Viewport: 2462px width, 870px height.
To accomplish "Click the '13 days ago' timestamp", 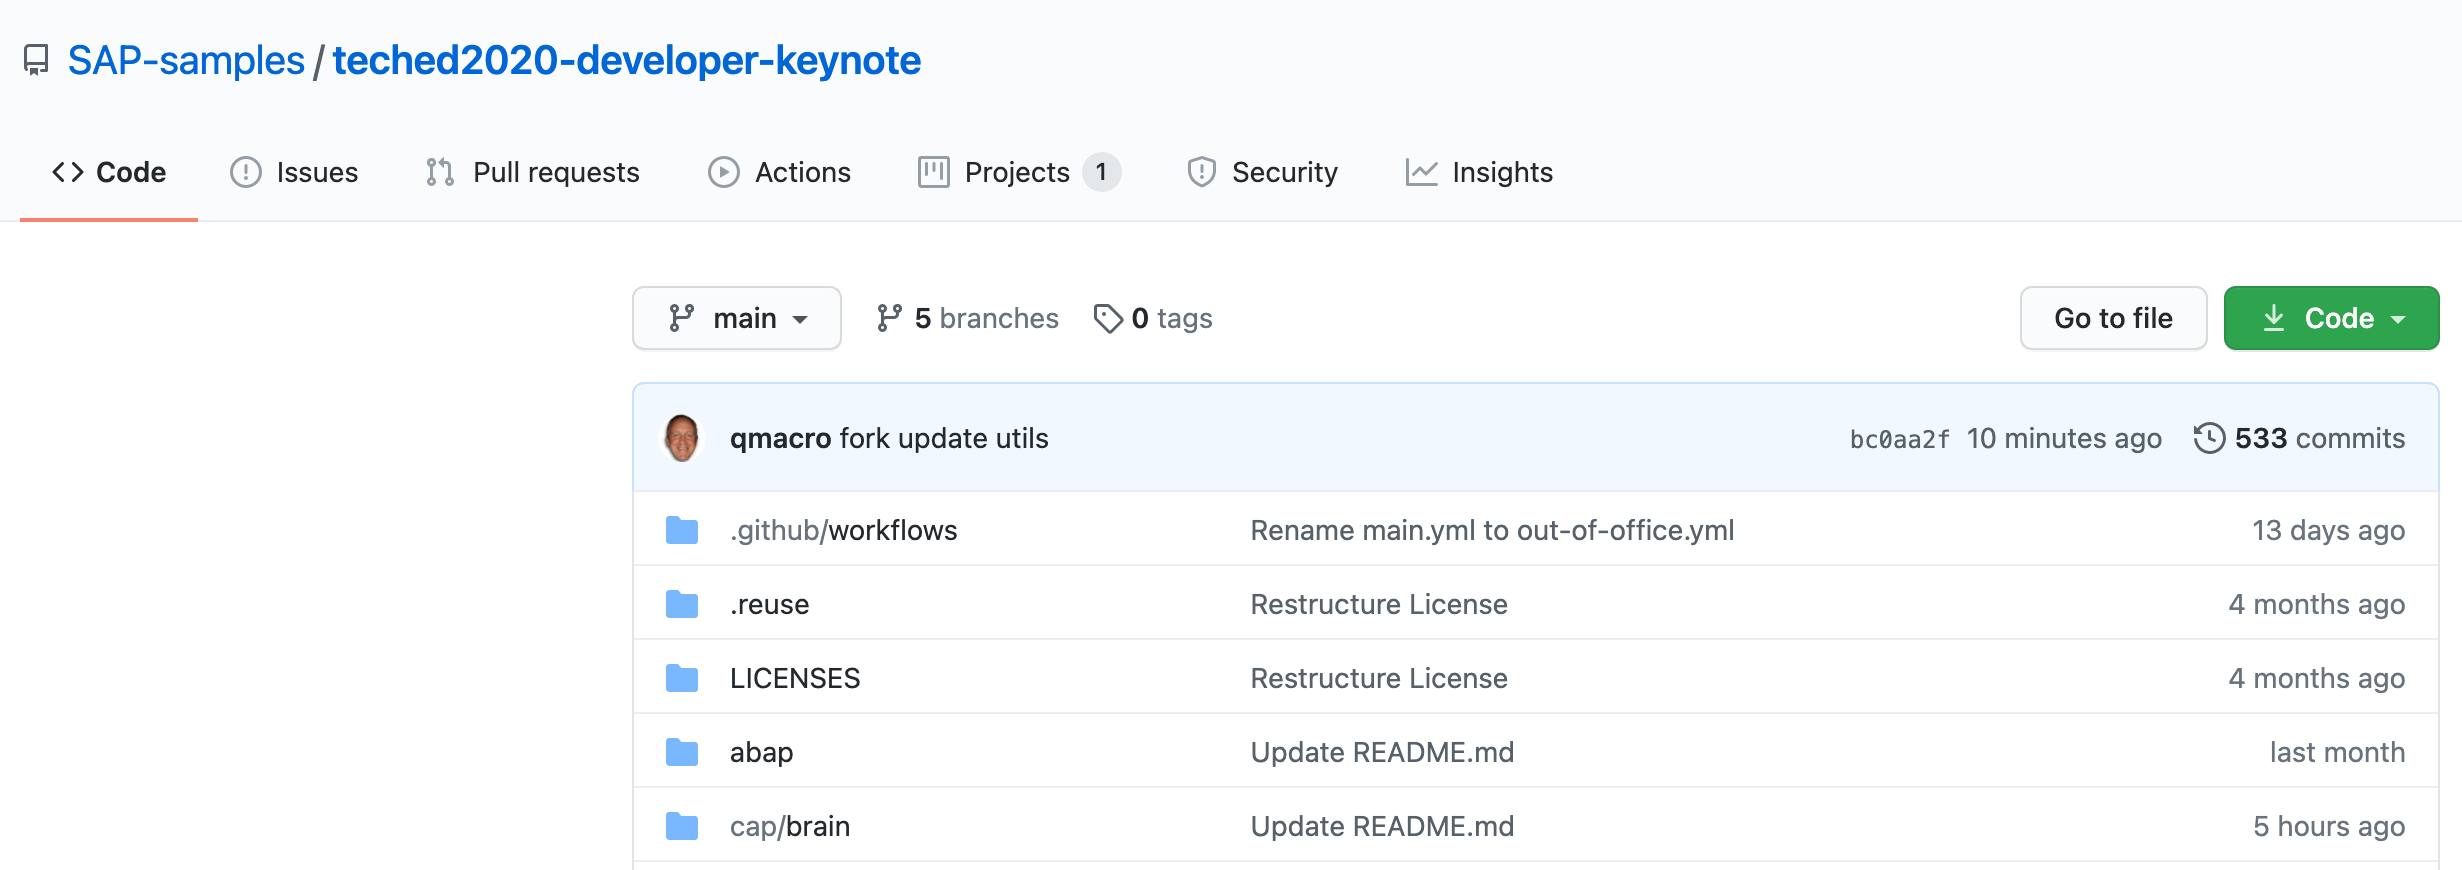I will [x=2328, y=530].
